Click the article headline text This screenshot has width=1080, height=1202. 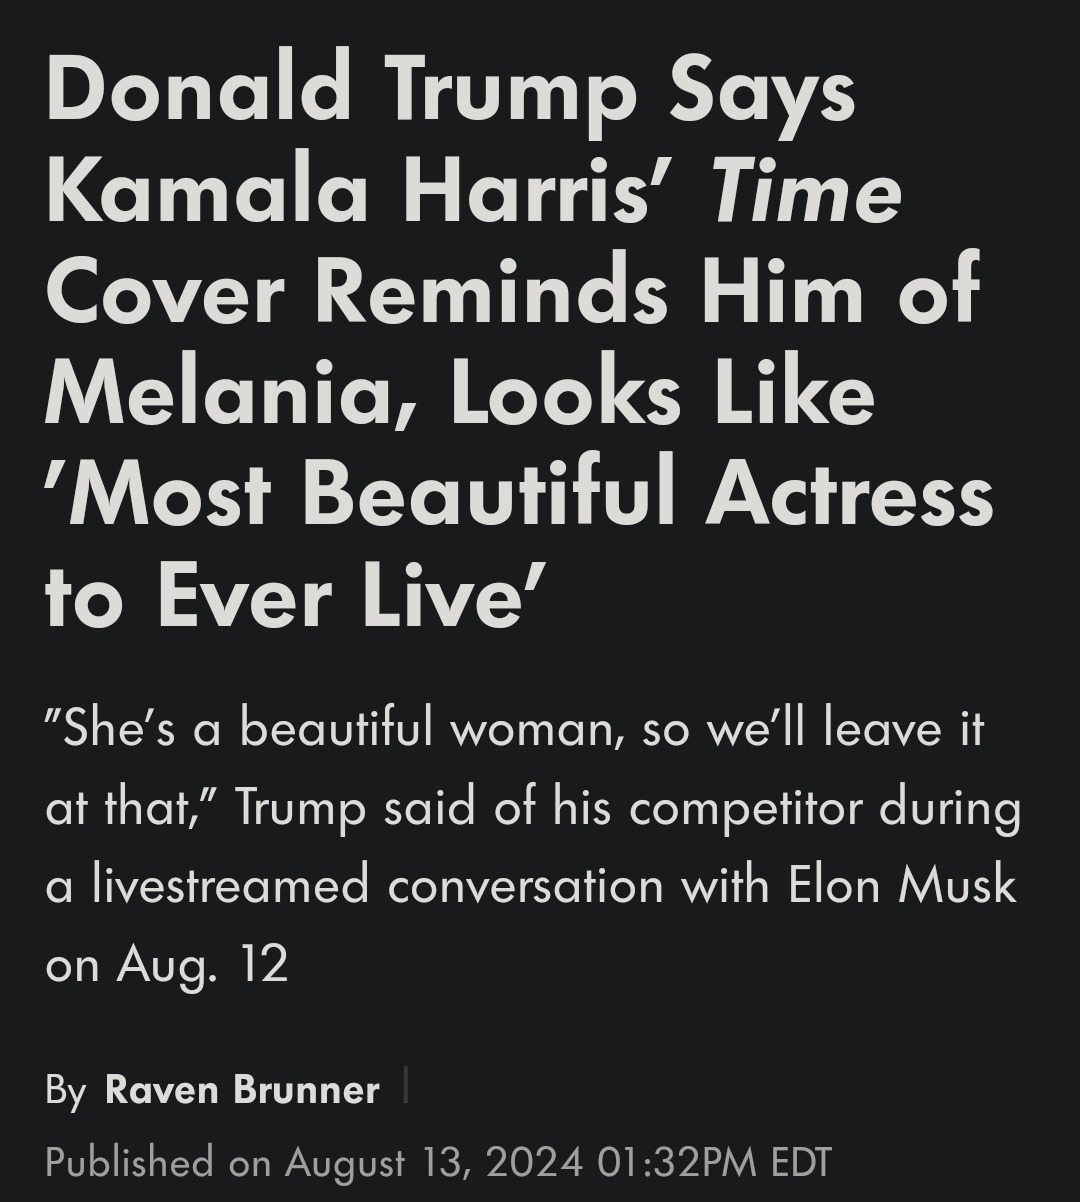click(x=519, y=344)
